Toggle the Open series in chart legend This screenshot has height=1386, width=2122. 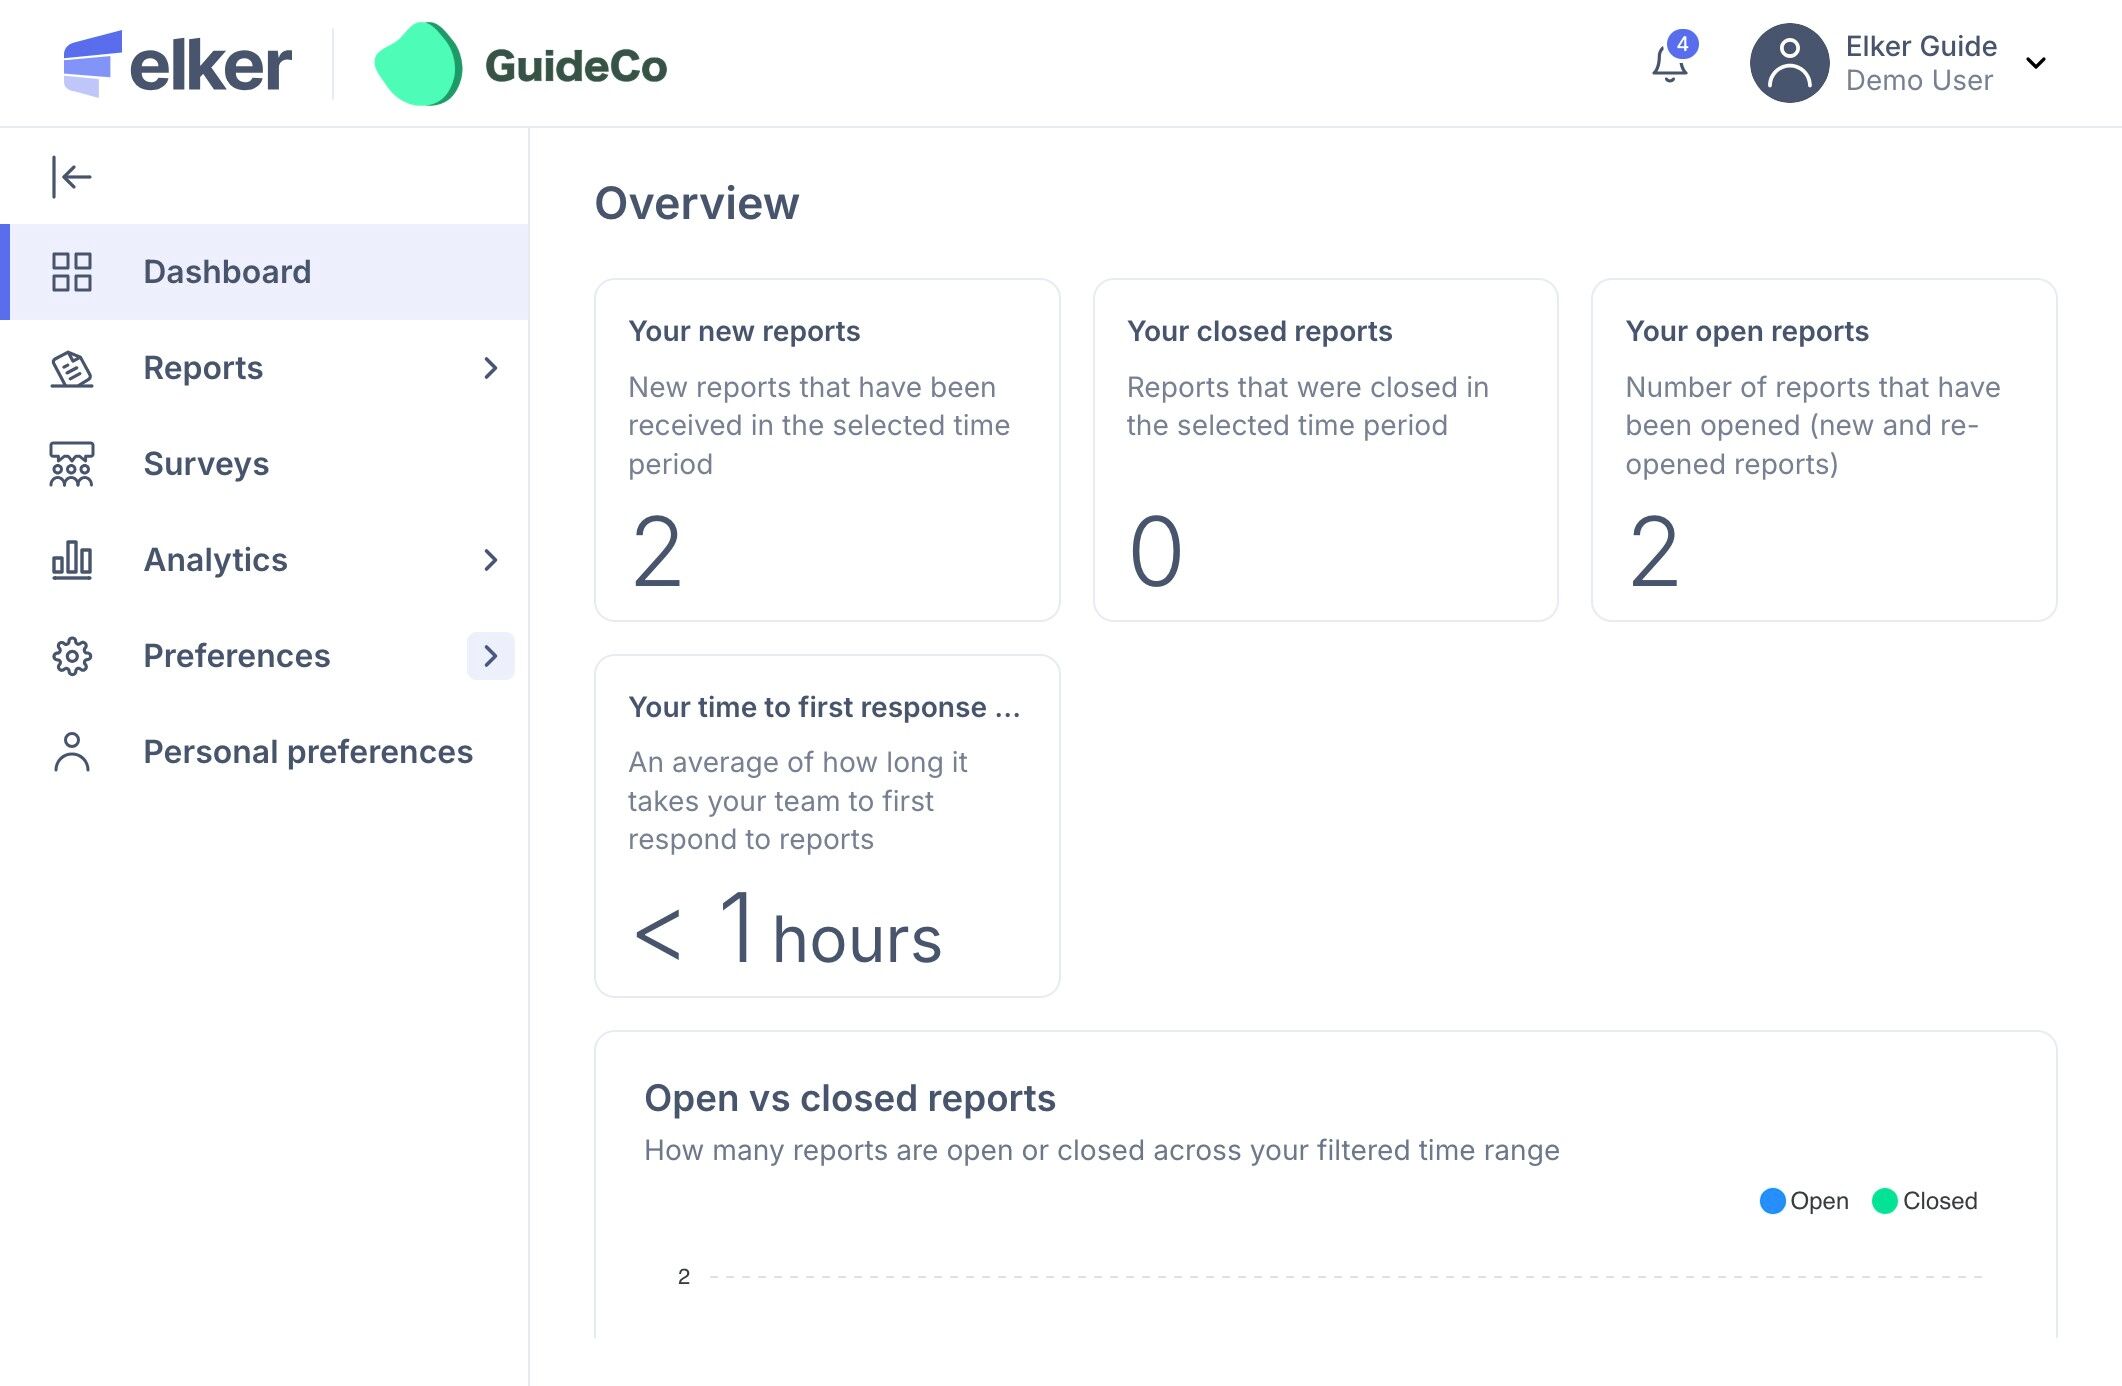[x=1804, y=1201]
